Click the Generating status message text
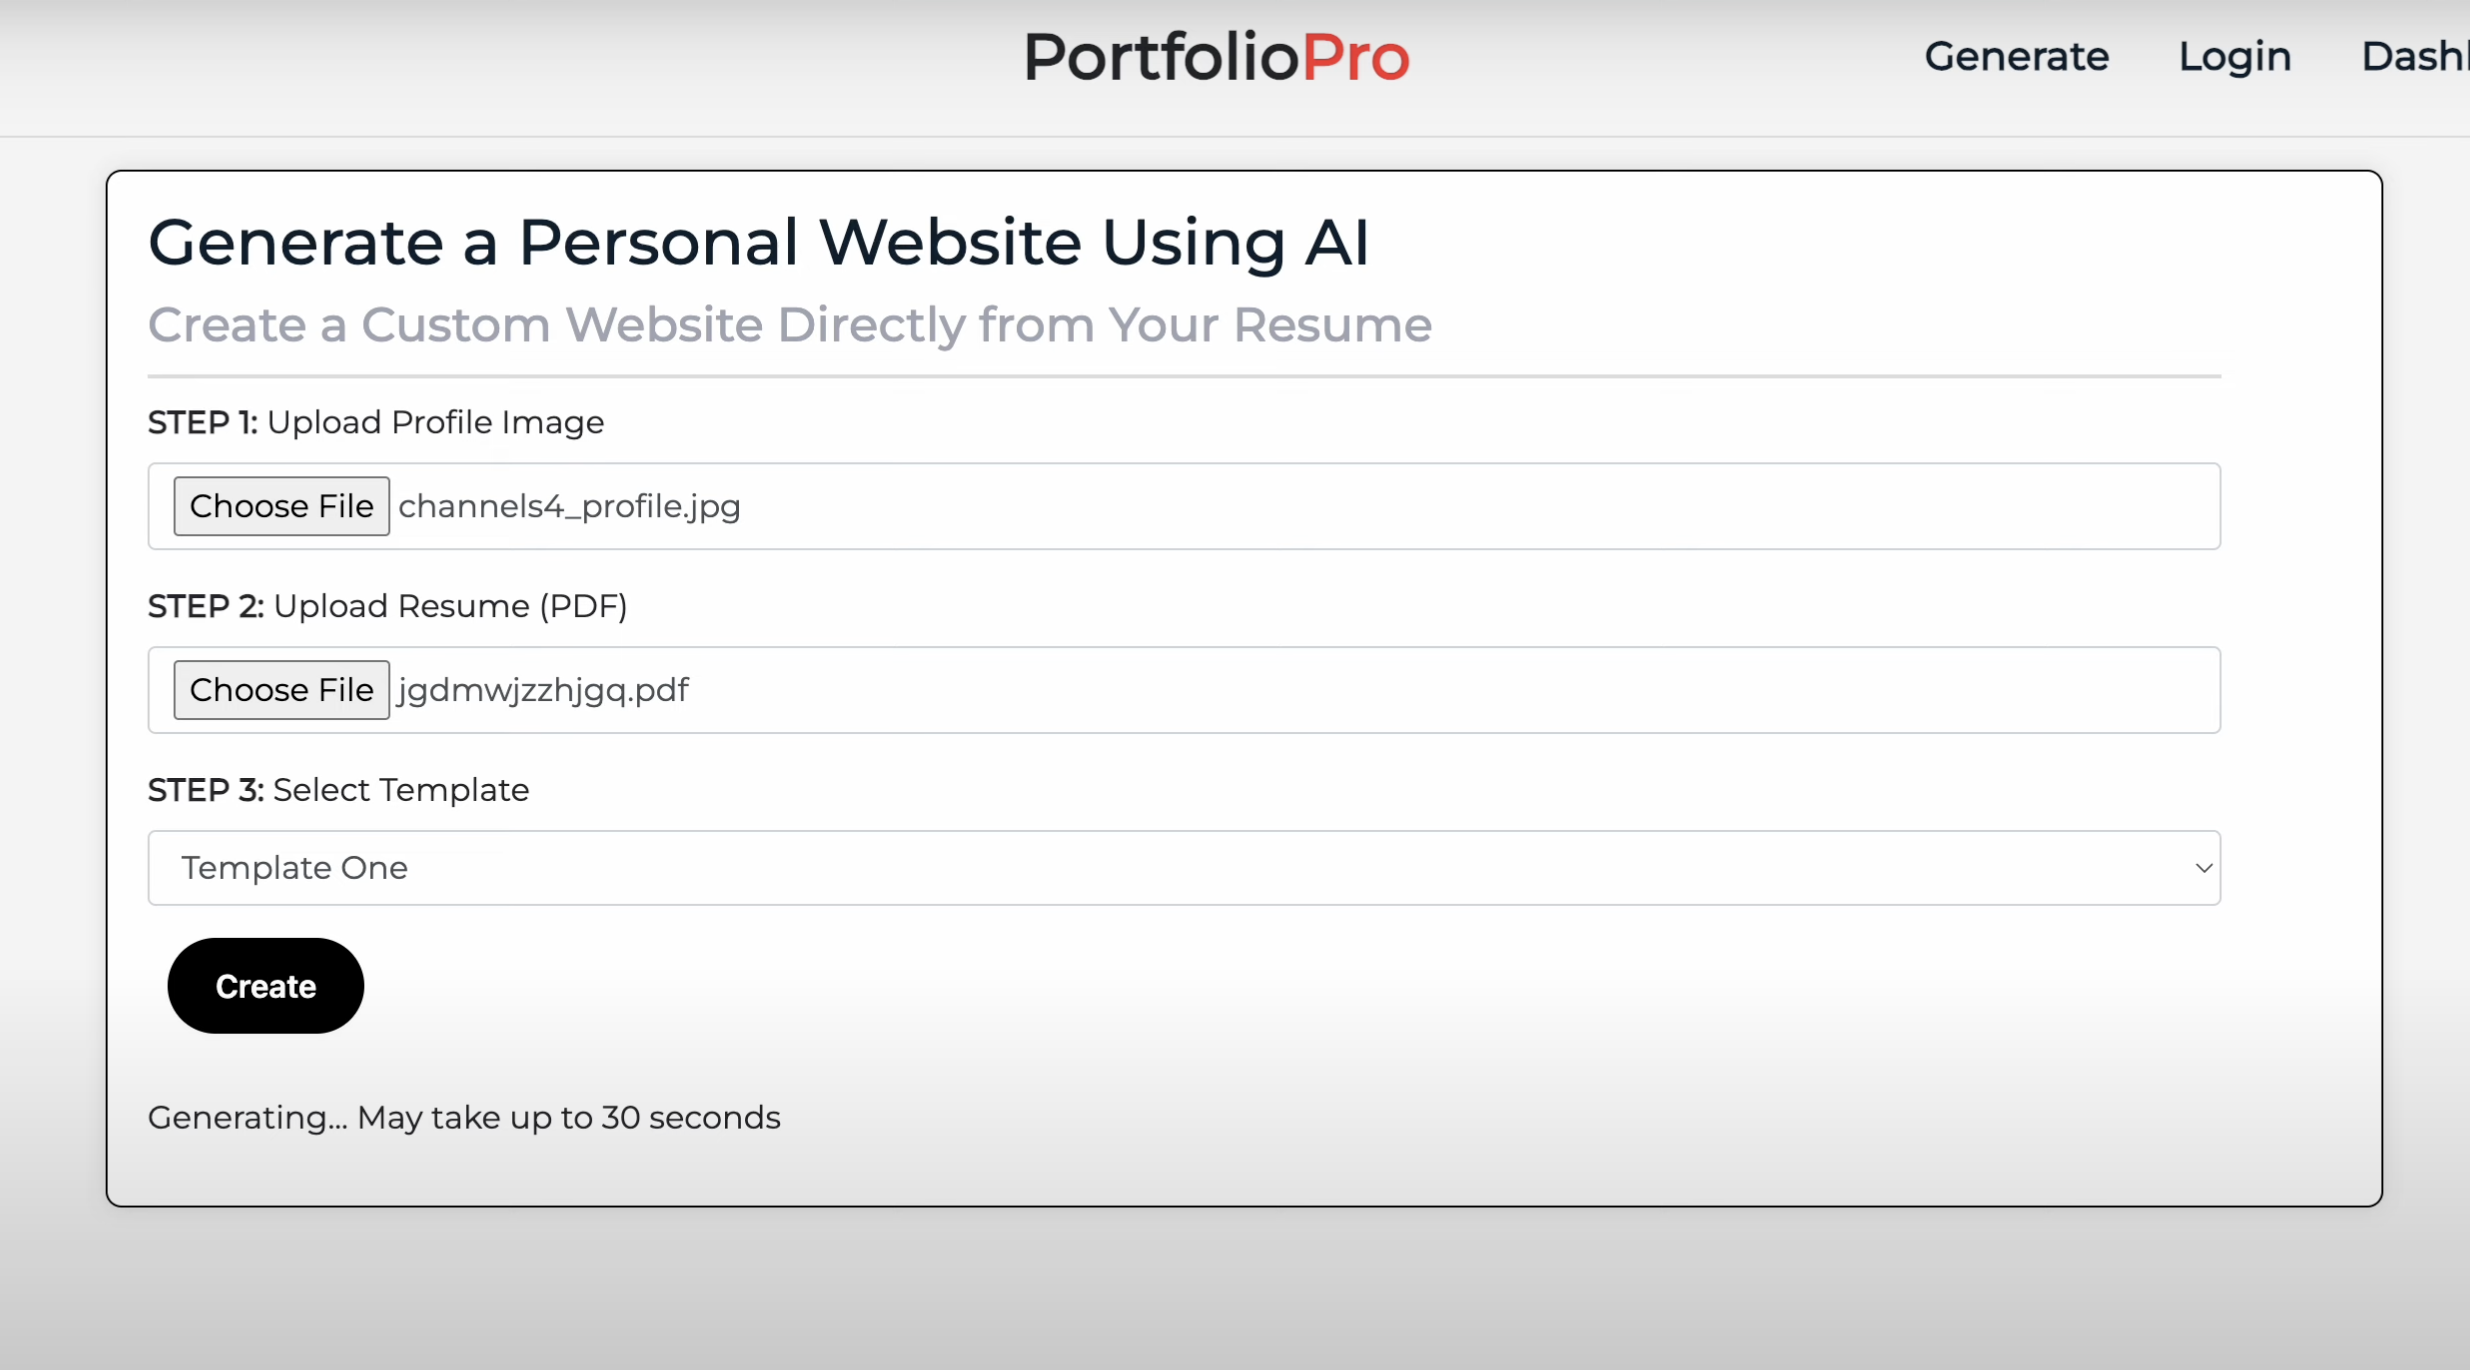The height and width of the screenshot is (1370, 2470). pyautogui.click(x=464, y=1118)
